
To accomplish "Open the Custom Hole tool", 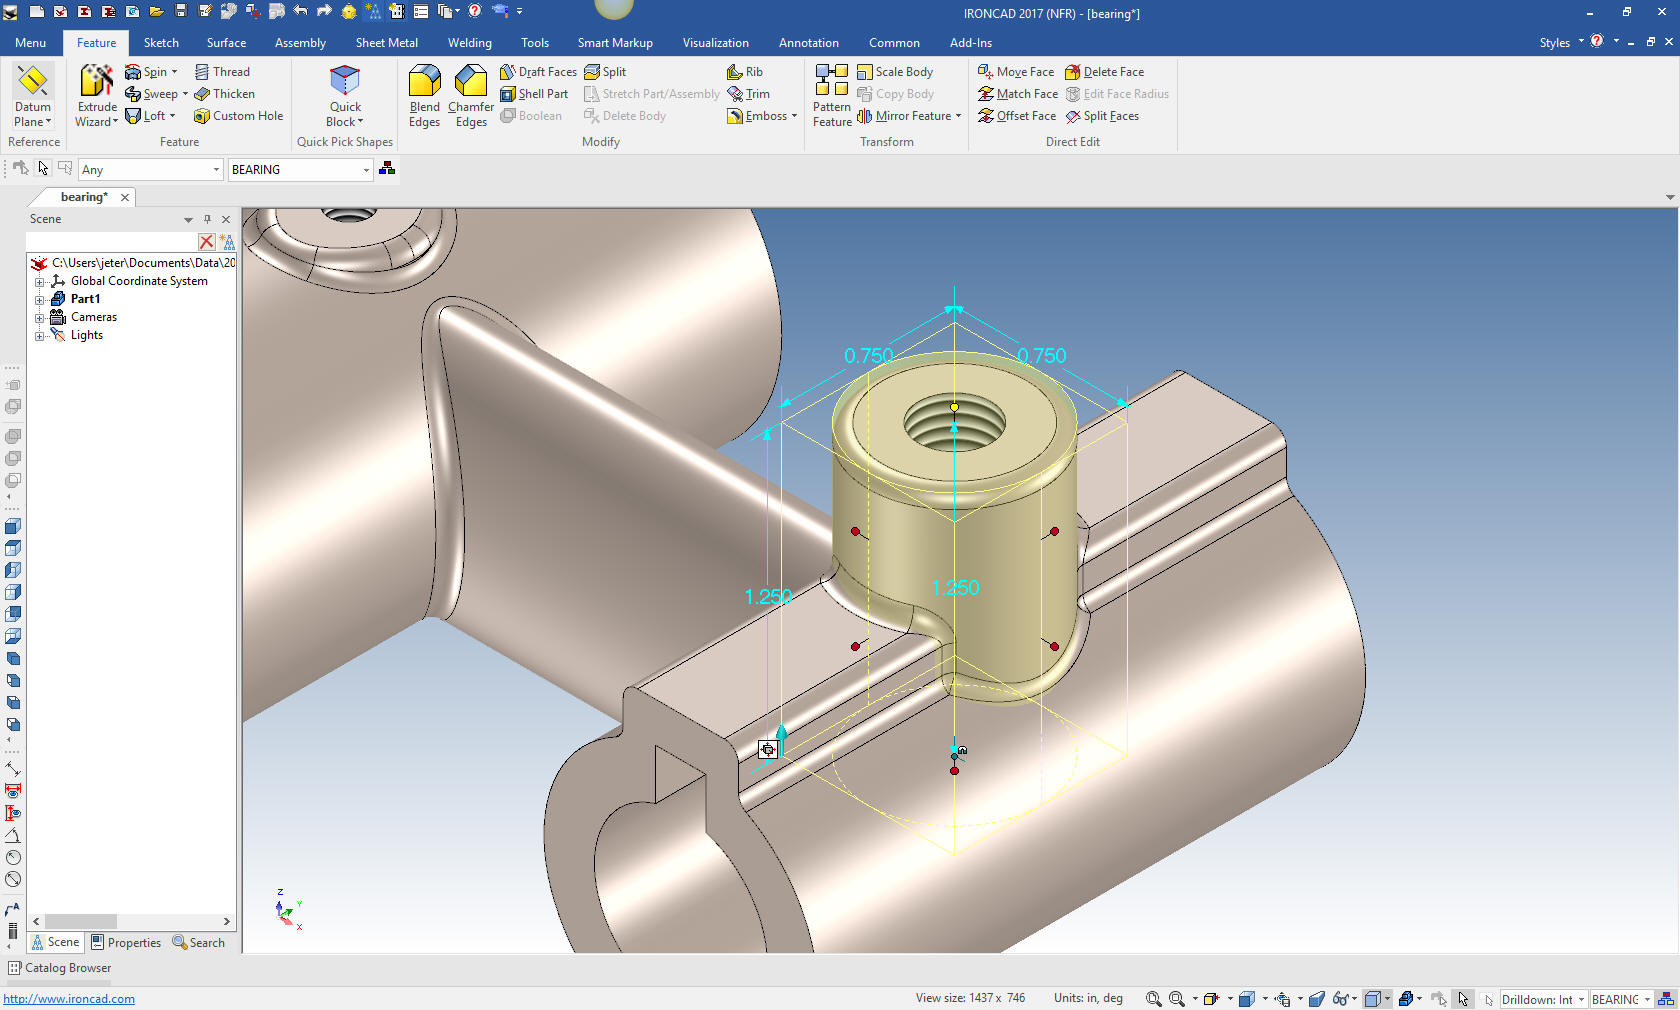I will 238,116.
